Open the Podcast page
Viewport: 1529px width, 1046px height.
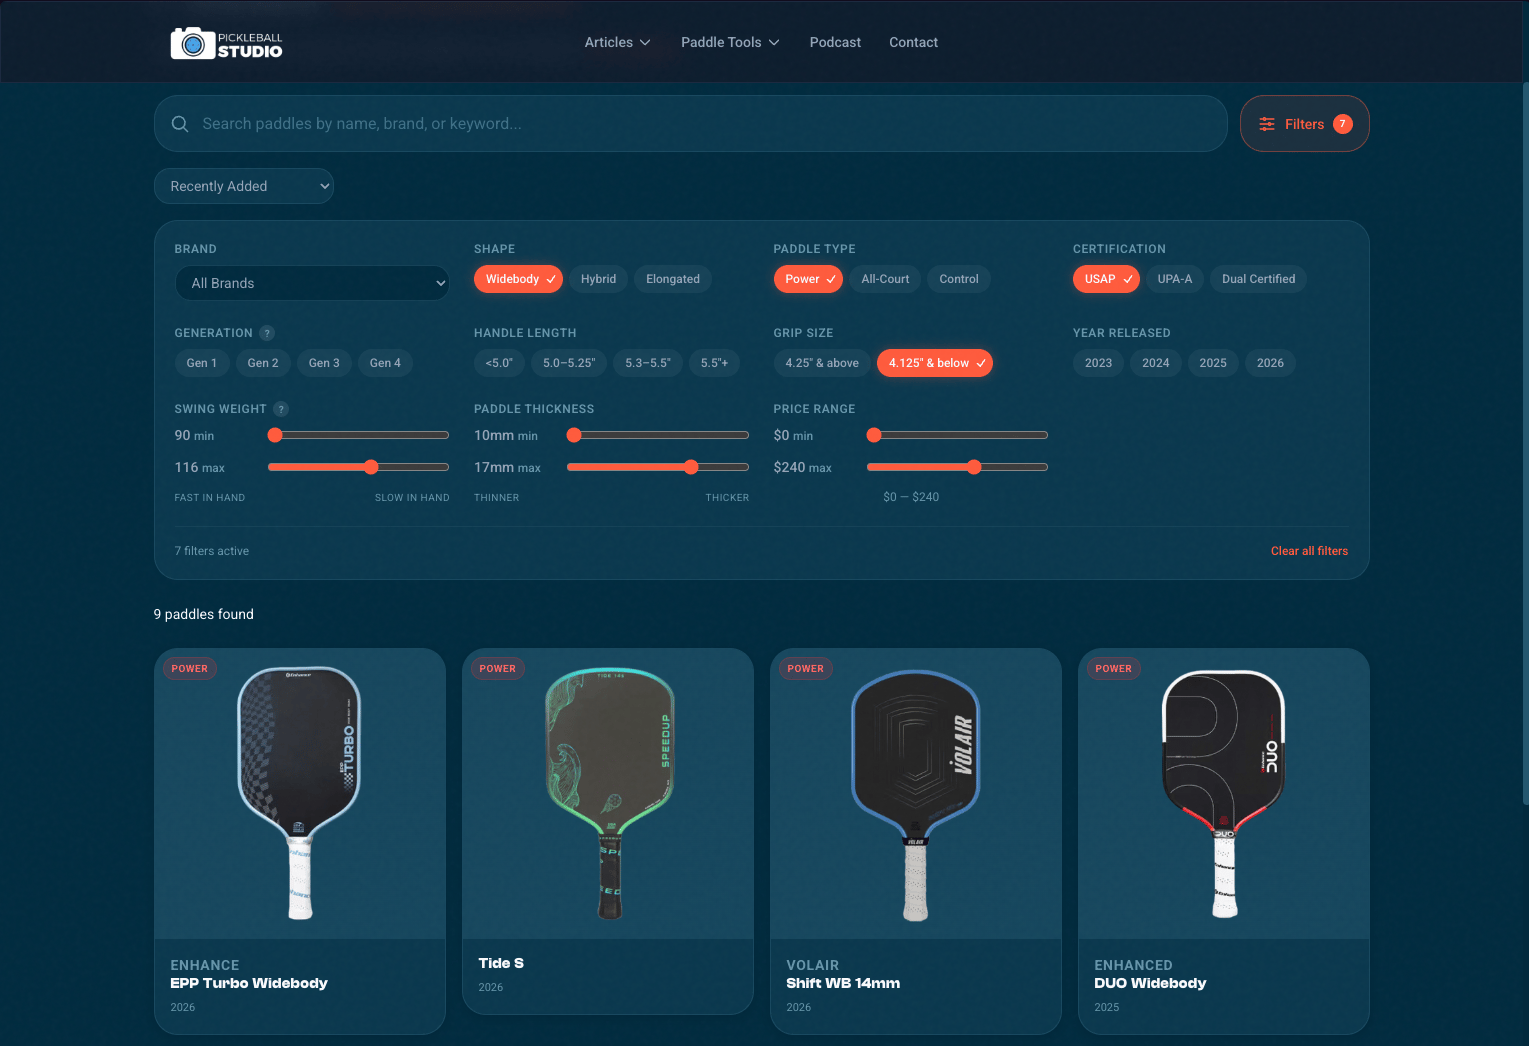point(835,42)
